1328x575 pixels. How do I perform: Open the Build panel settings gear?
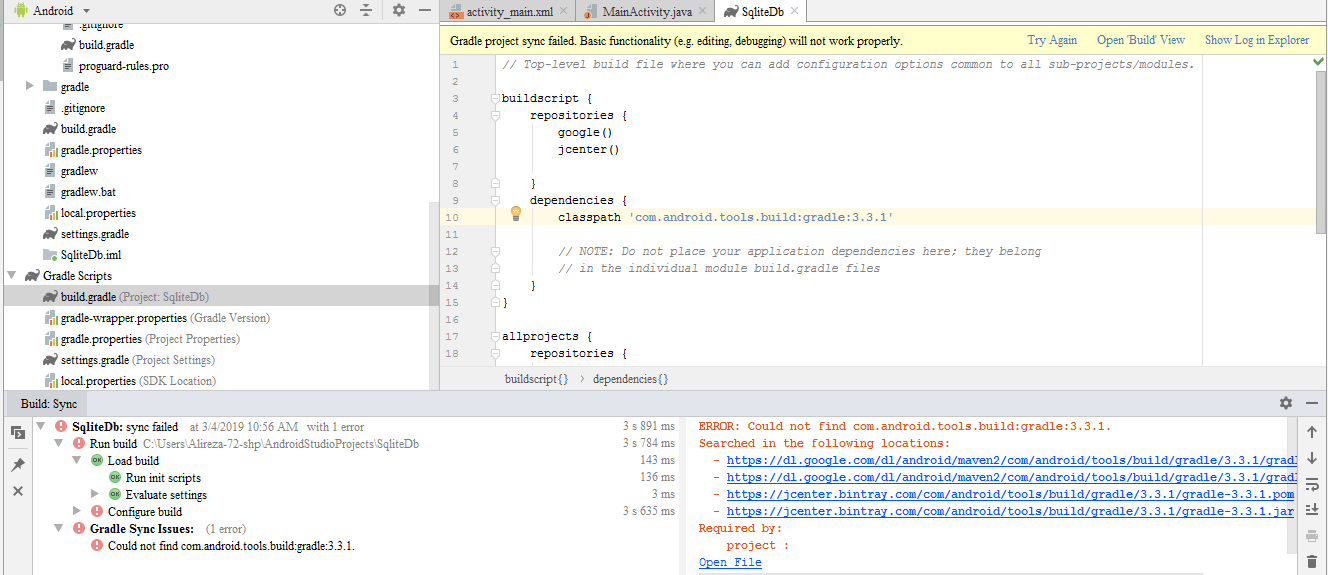(x=1286, y=403)
